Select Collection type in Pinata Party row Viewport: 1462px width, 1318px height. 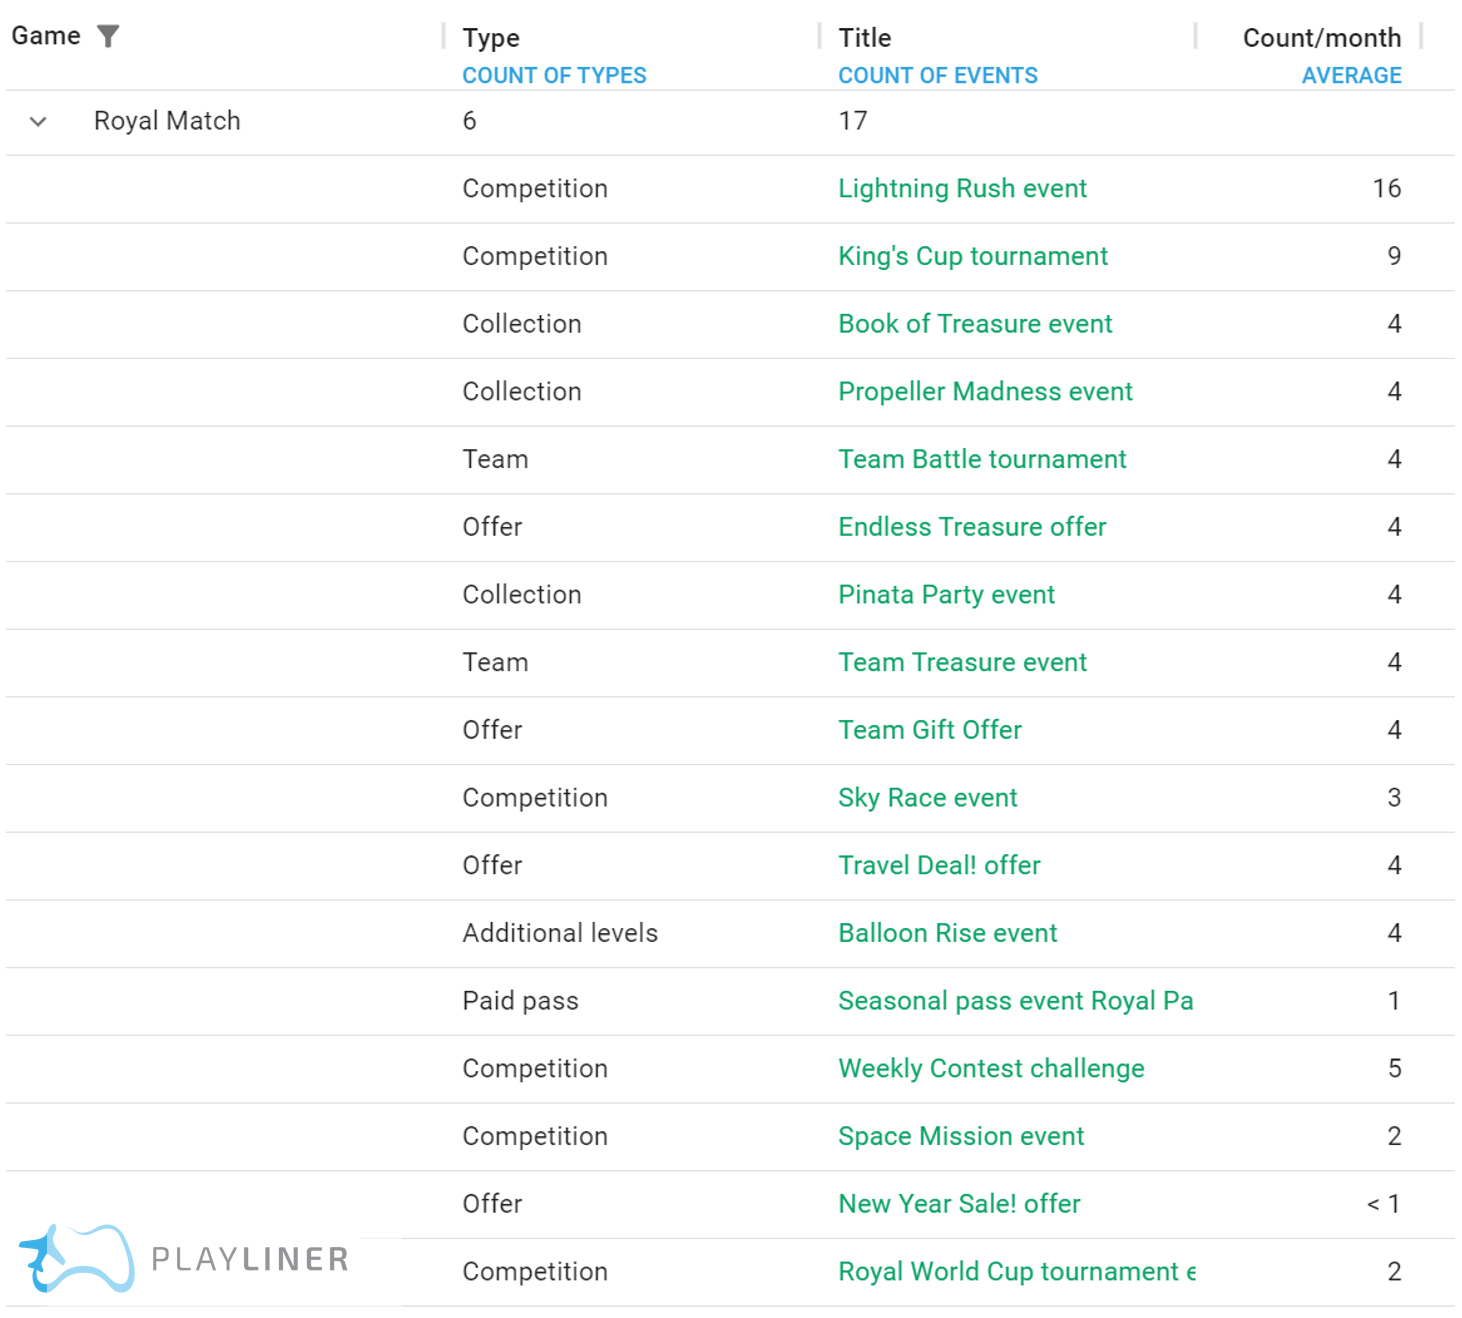click(521, 595)
